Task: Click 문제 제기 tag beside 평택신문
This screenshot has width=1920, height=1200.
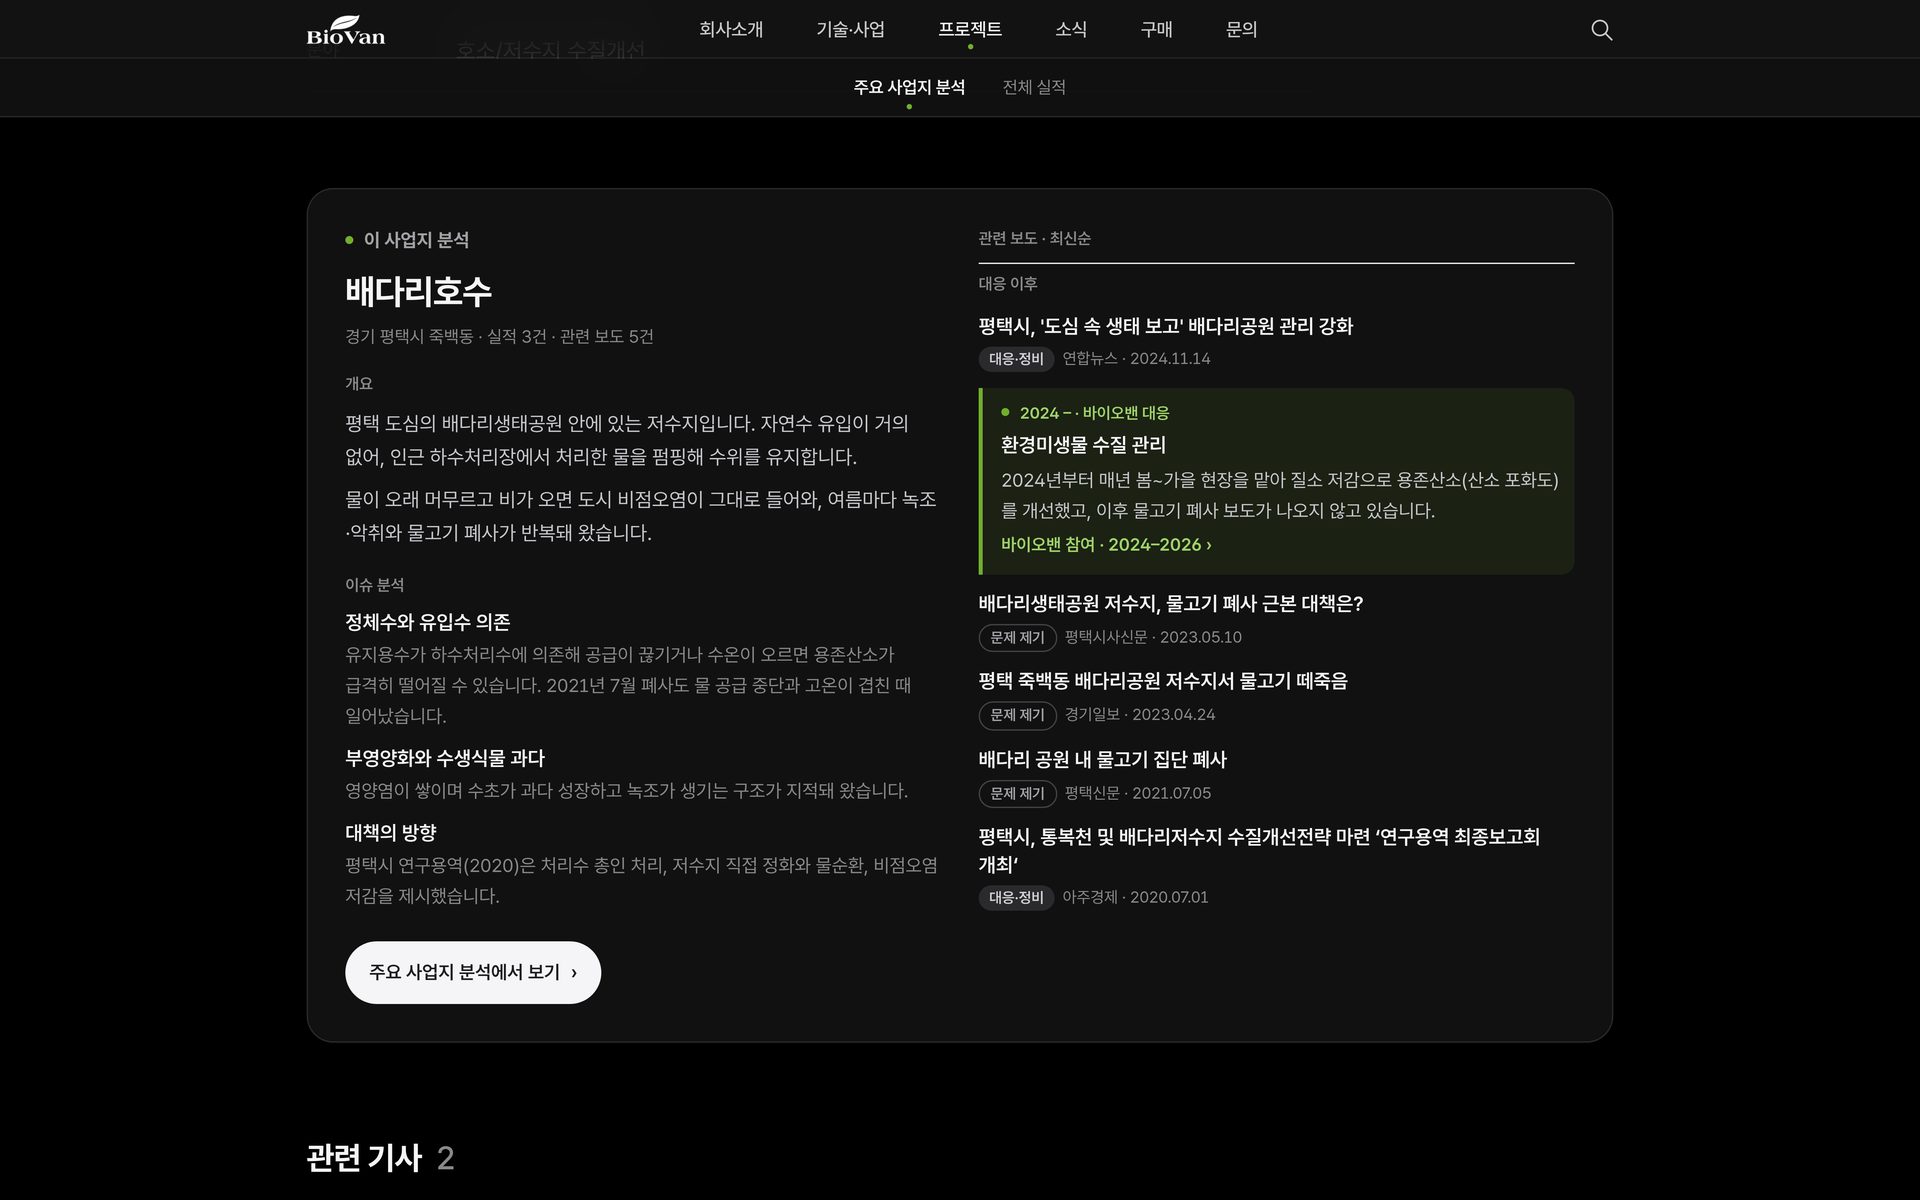Action: (1017, 794)
